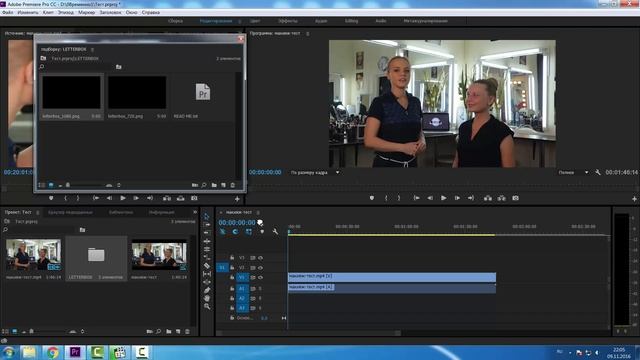Screen dimensions: 640x360
Task: Toggle V1 source patching button
Action: [x=222, y=268]
